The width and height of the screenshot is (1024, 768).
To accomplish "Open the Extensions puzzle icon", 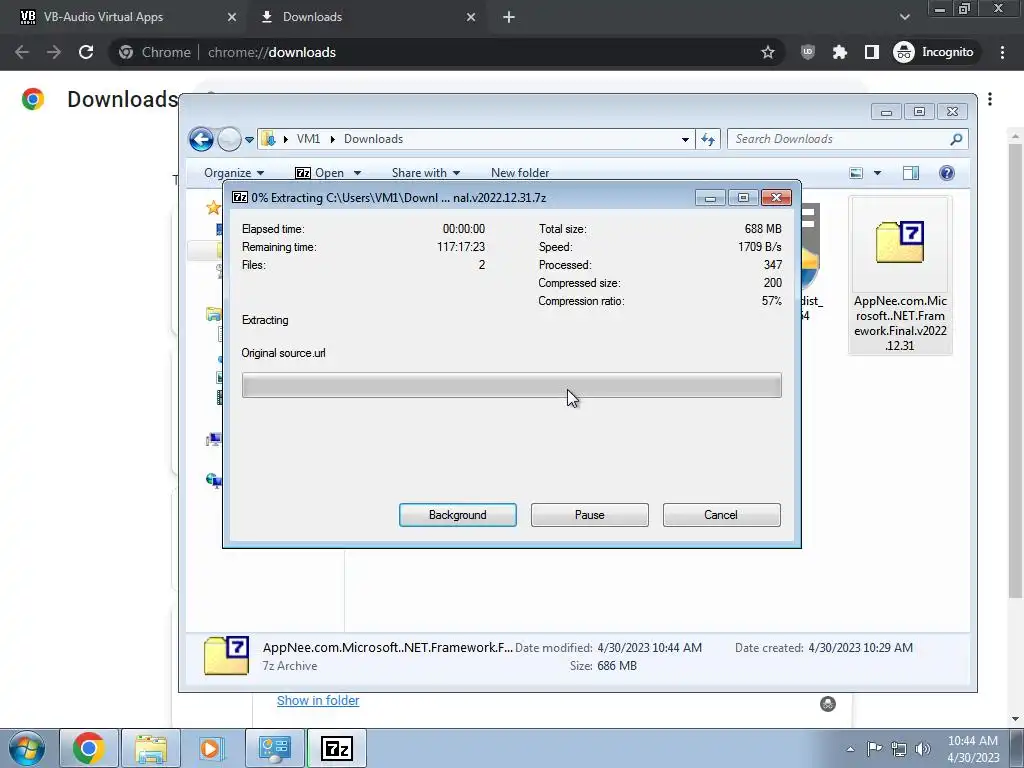I will pos(840,52).
